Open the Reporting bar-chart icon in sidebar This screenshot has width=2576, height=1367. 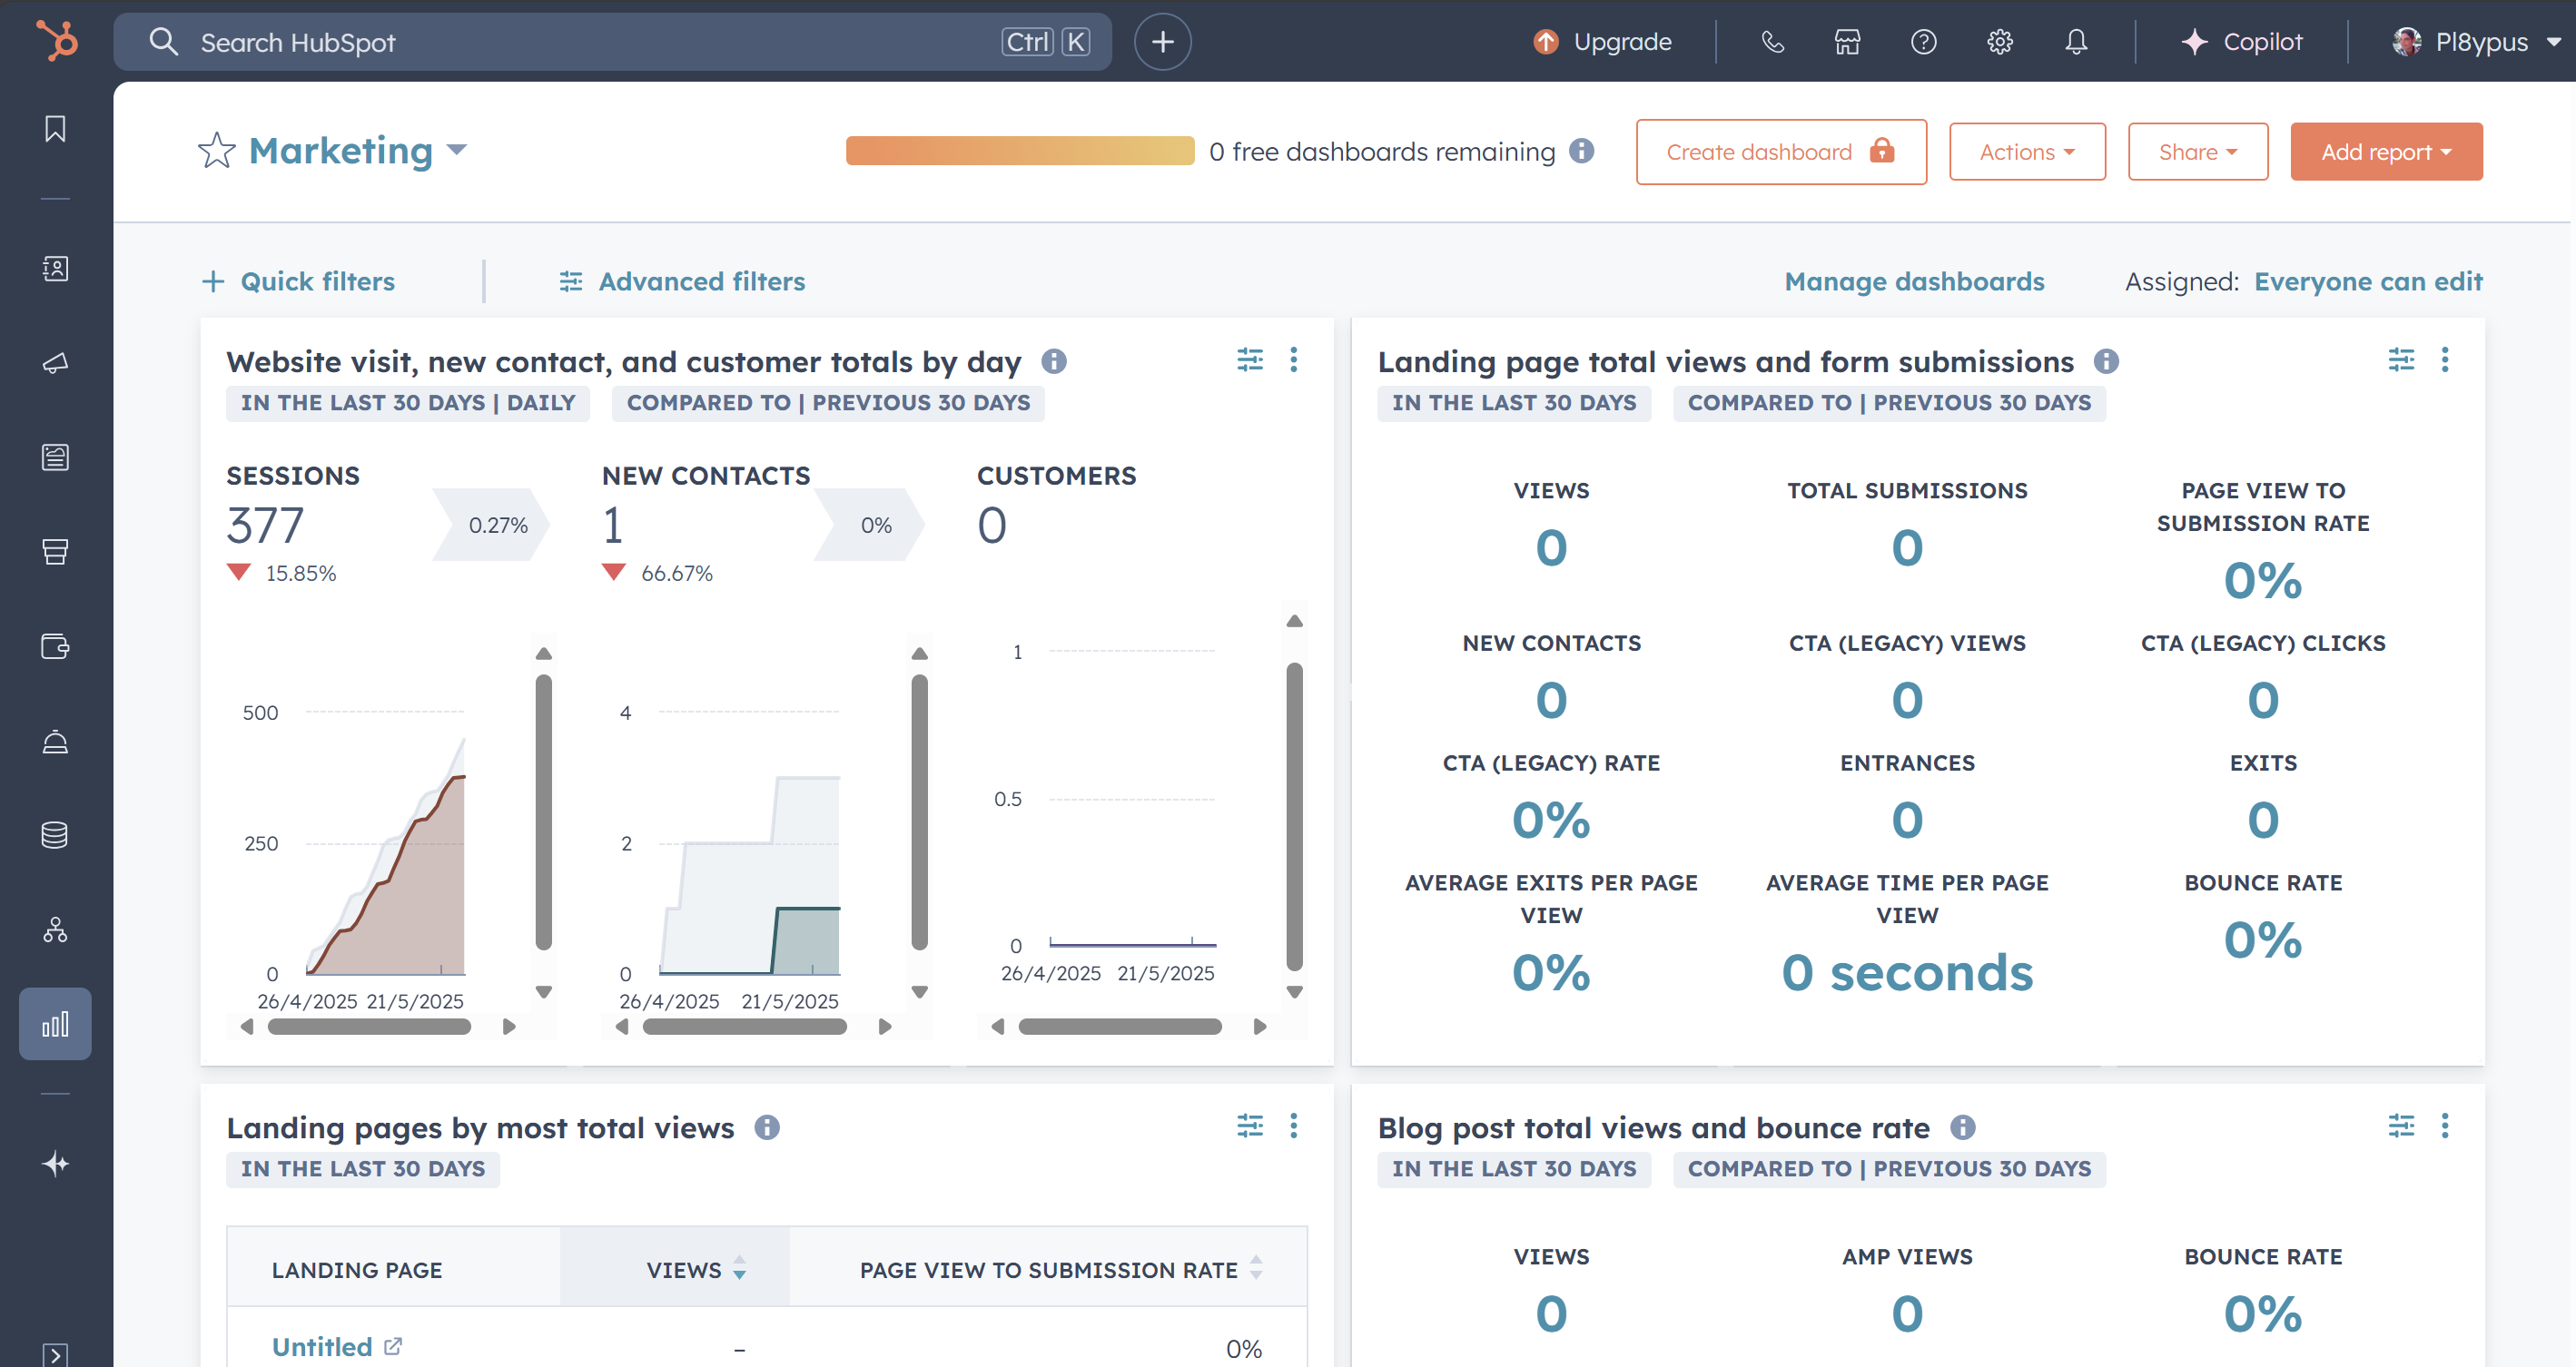55,1023
